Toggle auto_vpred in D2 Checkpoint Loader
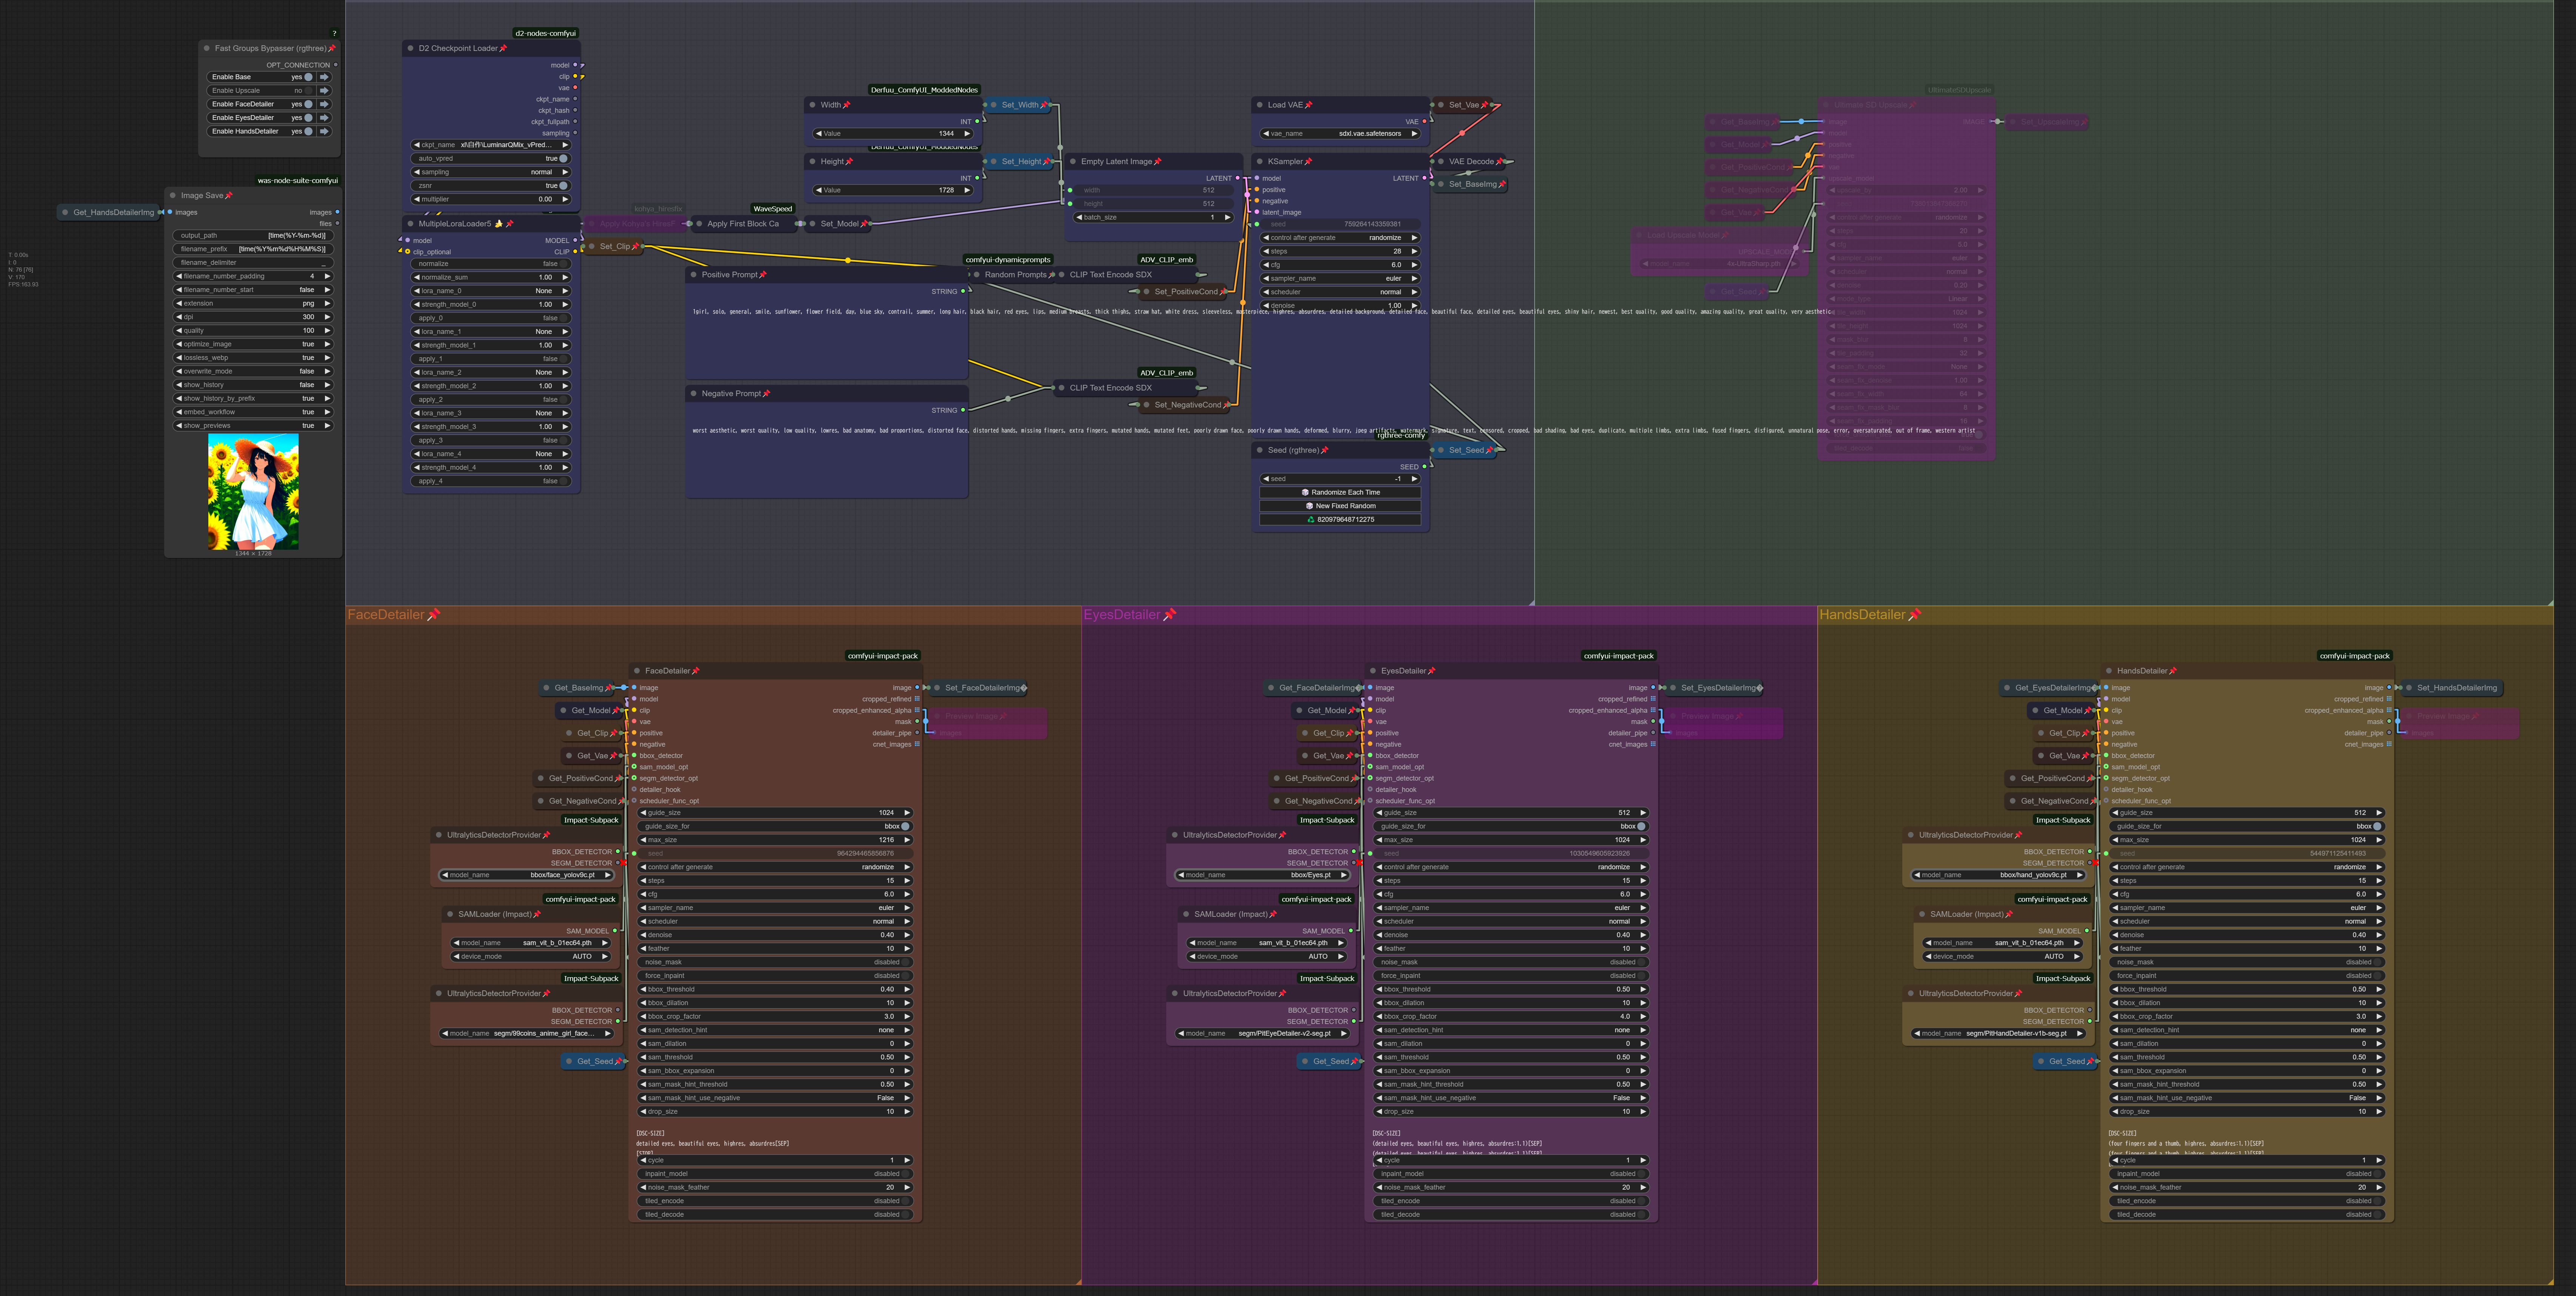Screen dimensions: 2576x1296 [563, 158]
